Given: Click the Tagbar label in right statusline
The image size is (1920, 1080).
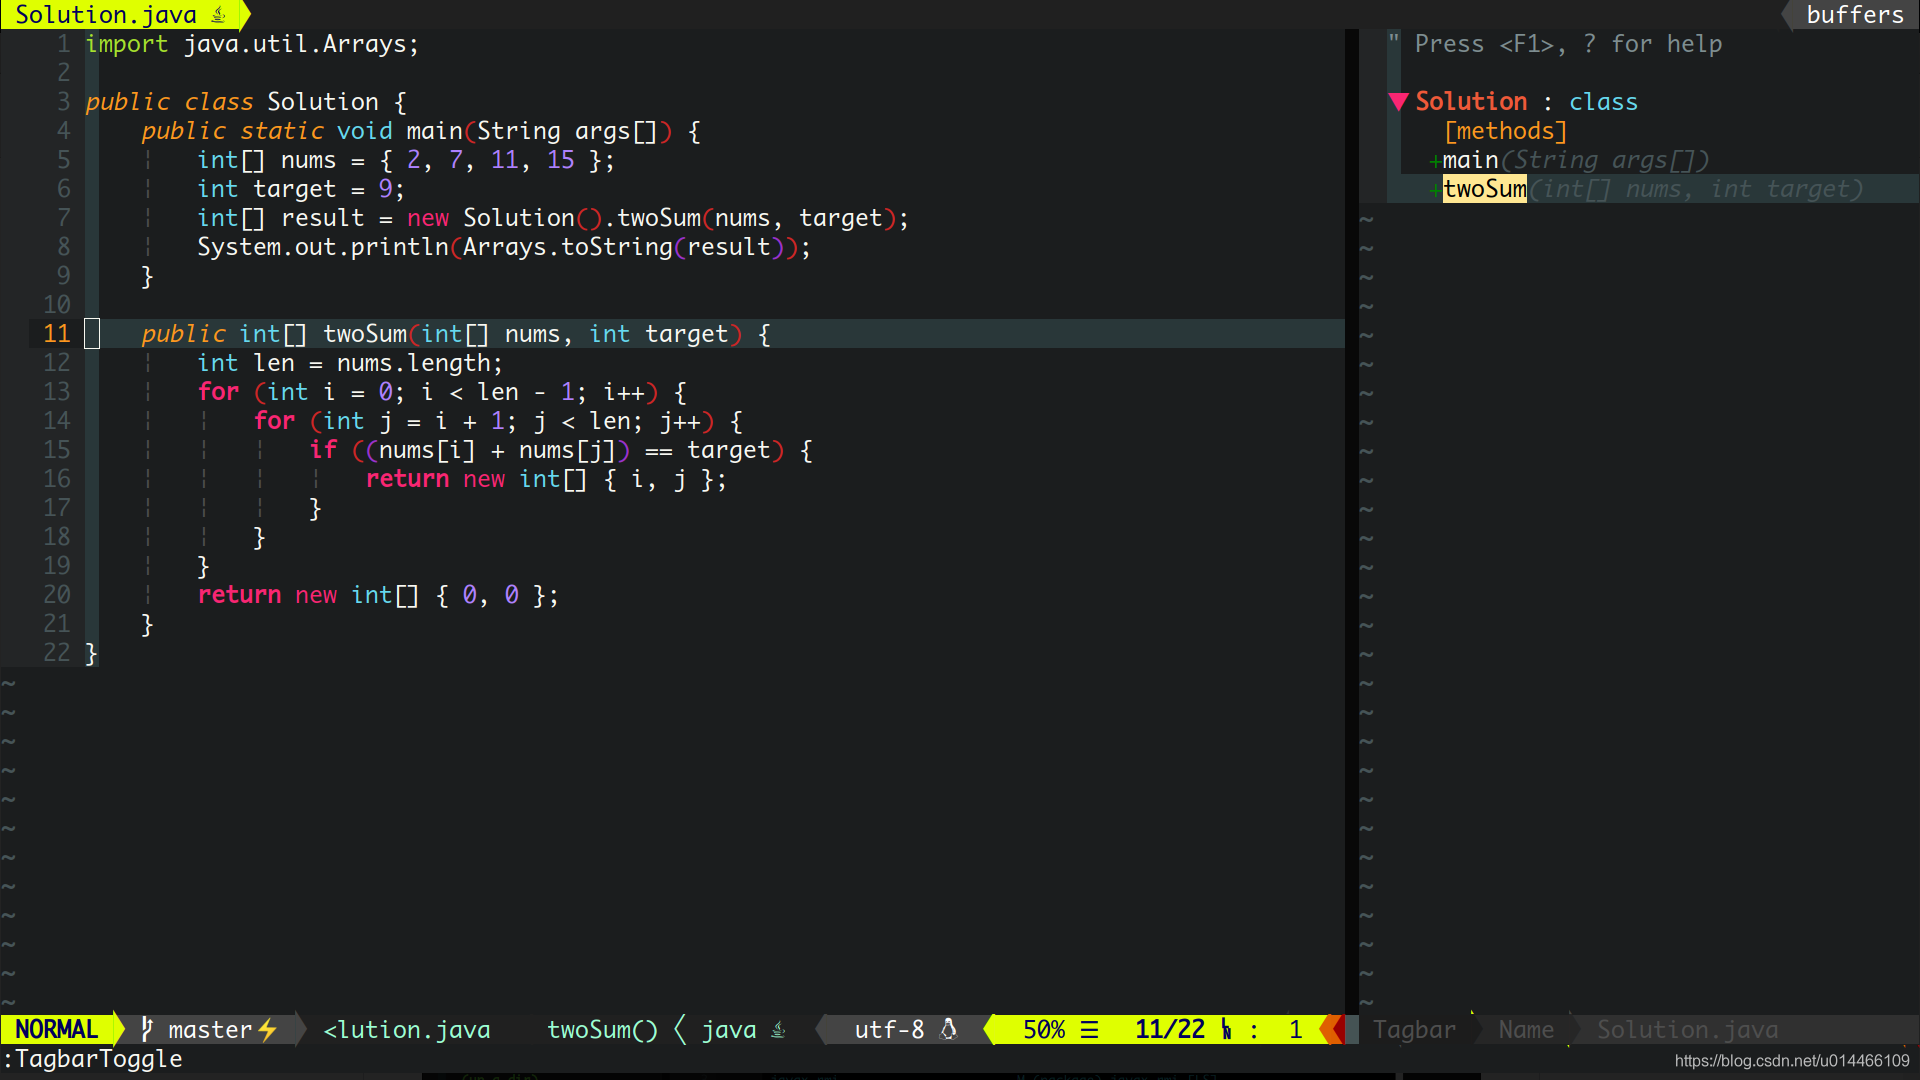Looking at the screenshot, I should (1414, 1030).
